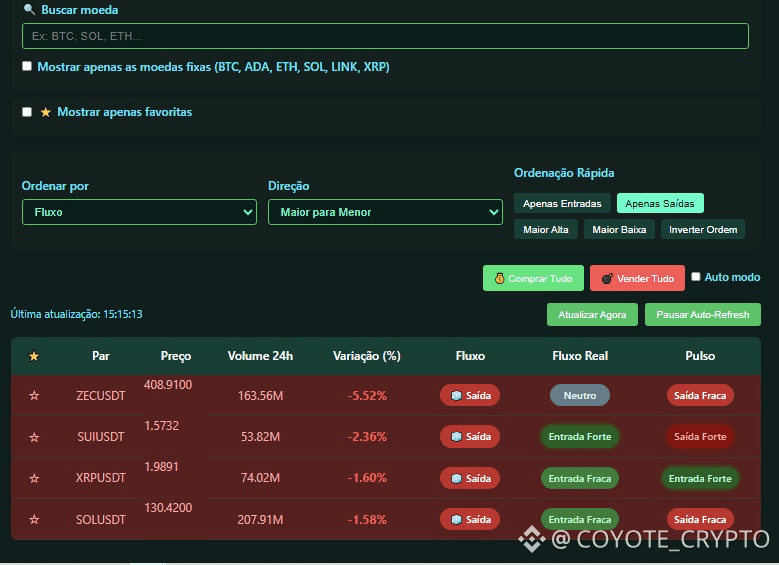Select the Apenas Entradas quick sort

(562, 203)
